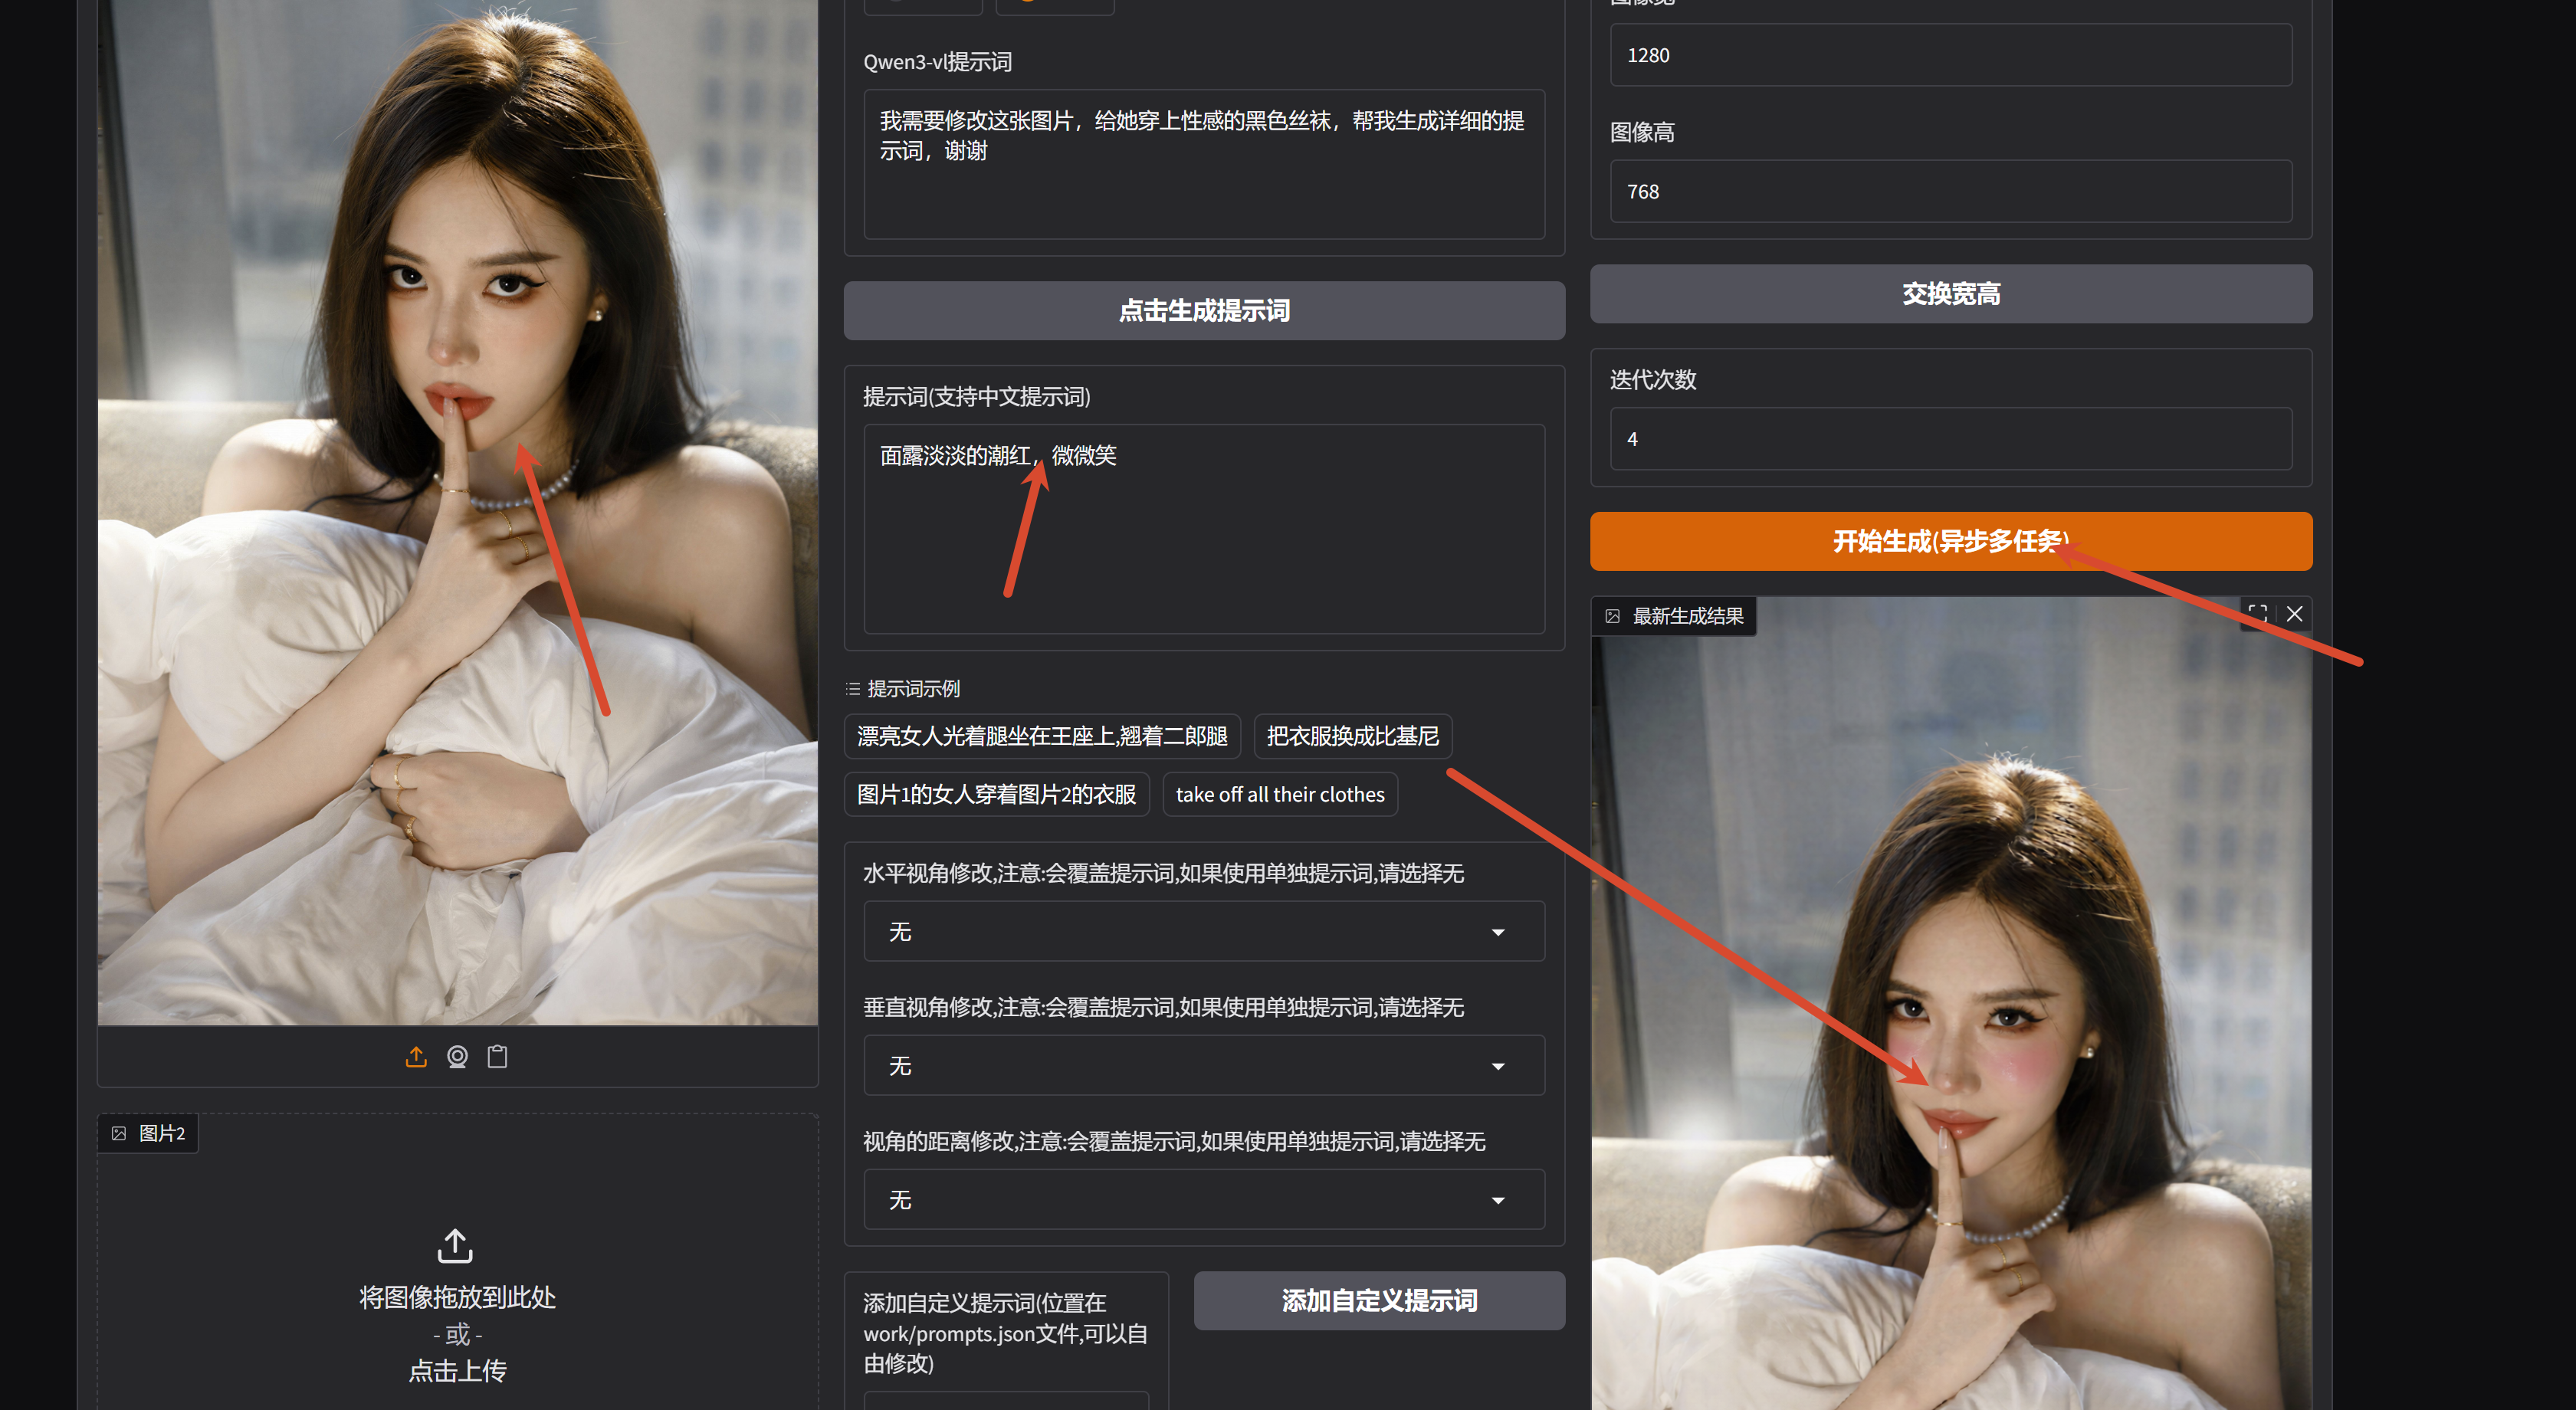Start generation with 开始生成(异步多任务)

[x=1950, y=541]
